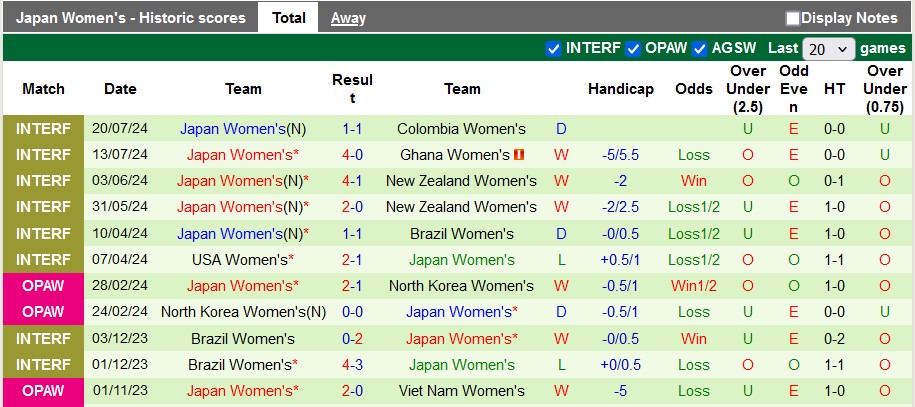Viewport: 915px width, 407px height.
Task: Open the Ghana Women's team link
Action: tap(455, 155)
